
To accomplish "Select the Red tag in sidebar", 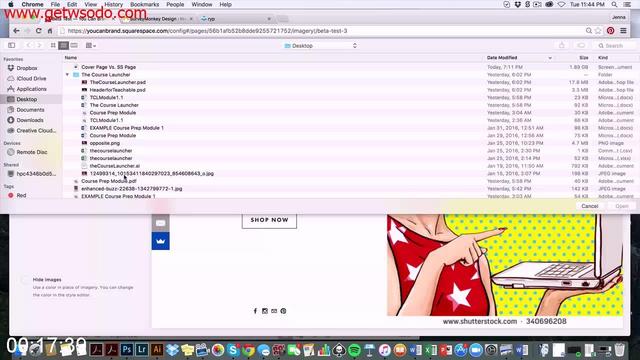I will [x=21, y=196].
